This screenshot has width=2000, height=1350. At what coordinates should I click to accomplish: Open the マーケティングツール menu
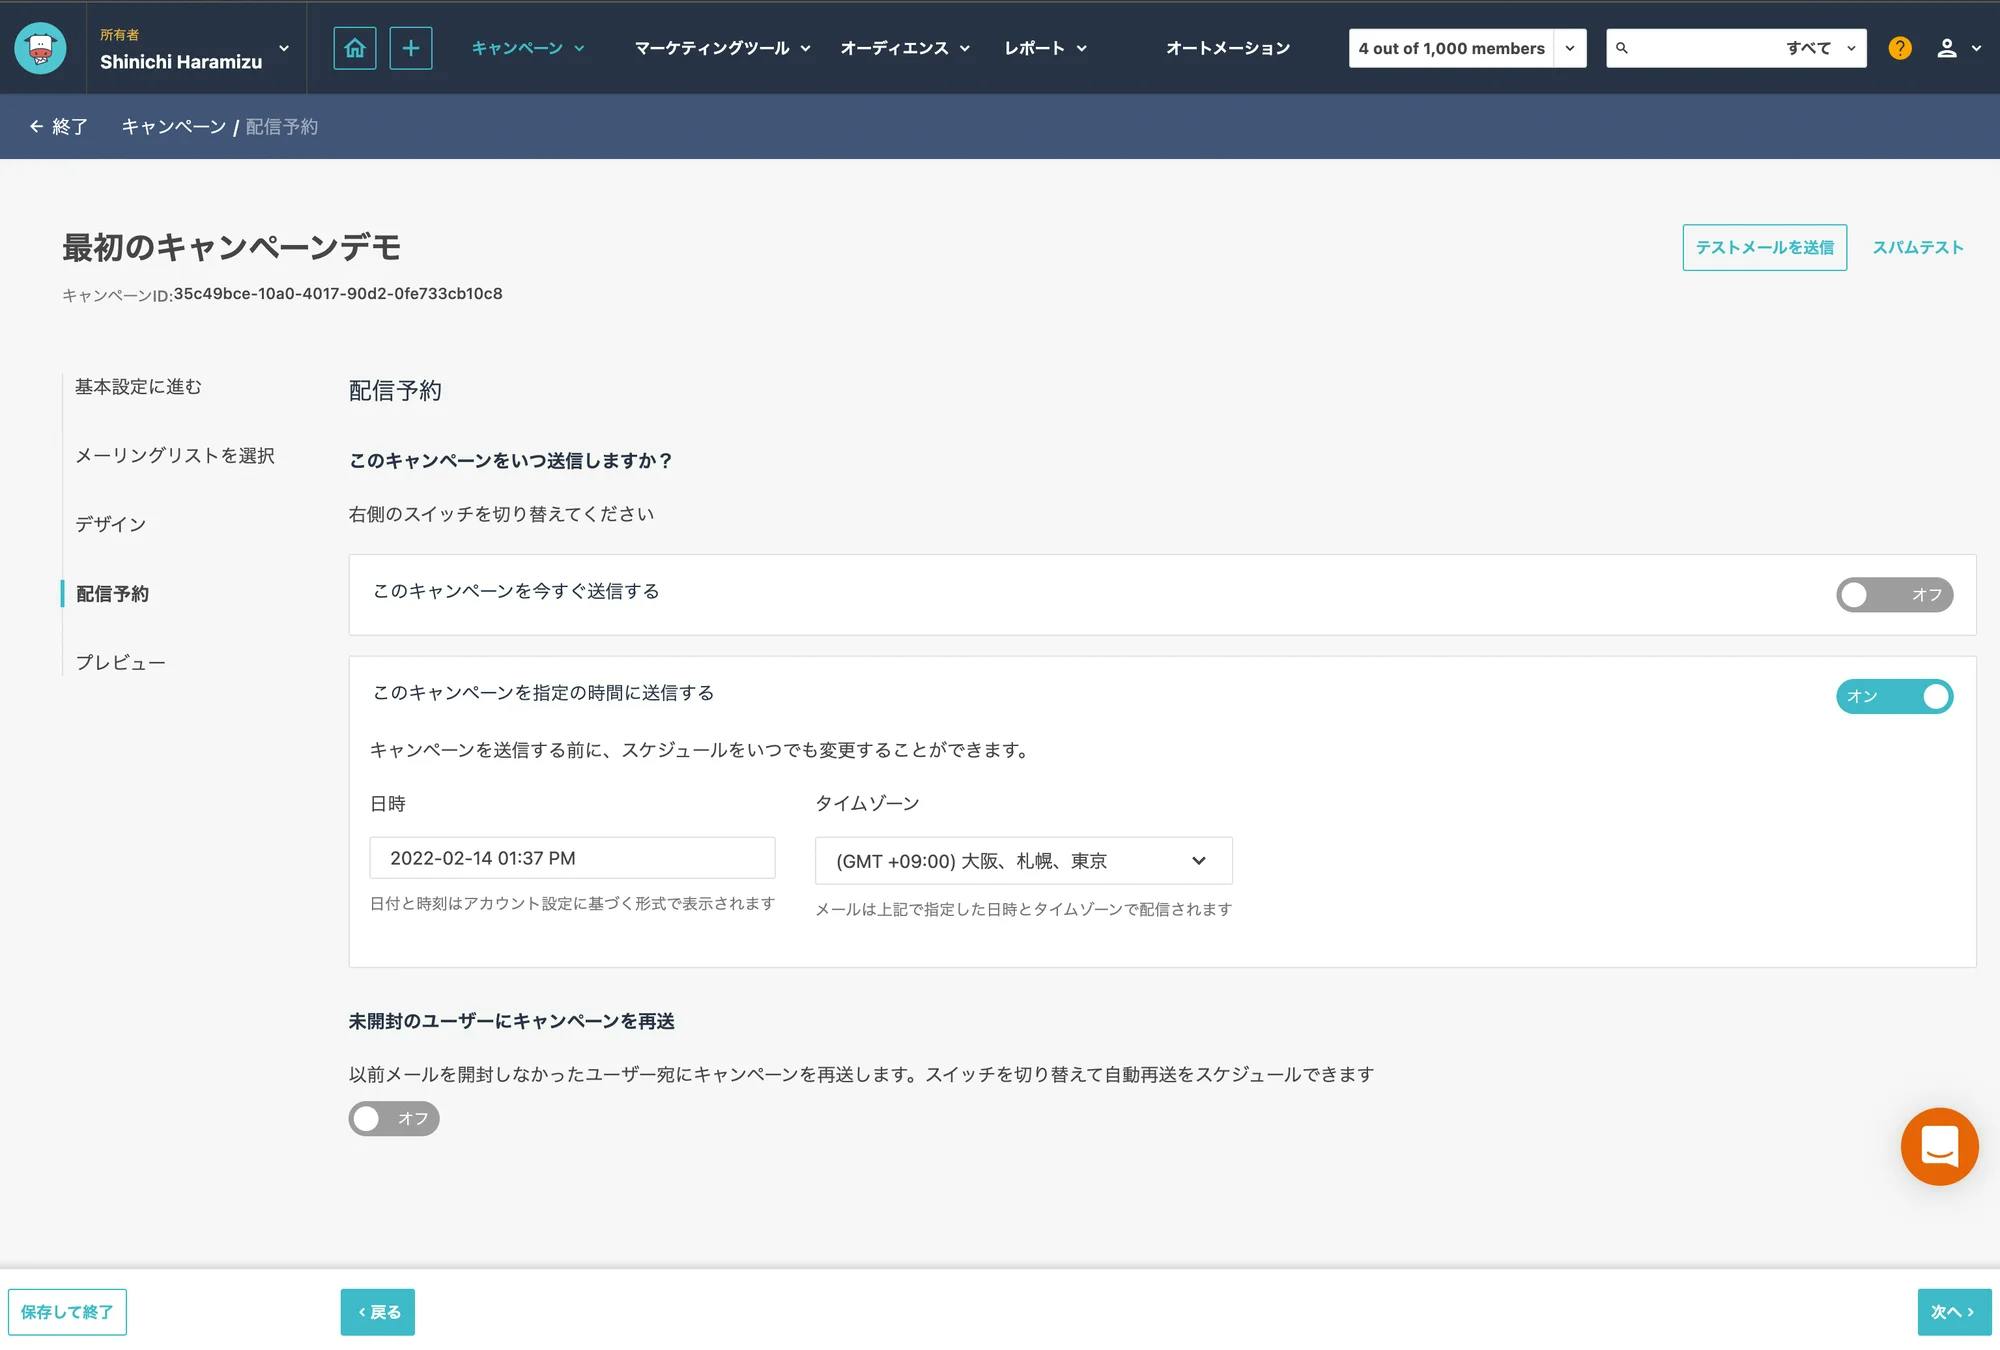(x=722, y=48)
